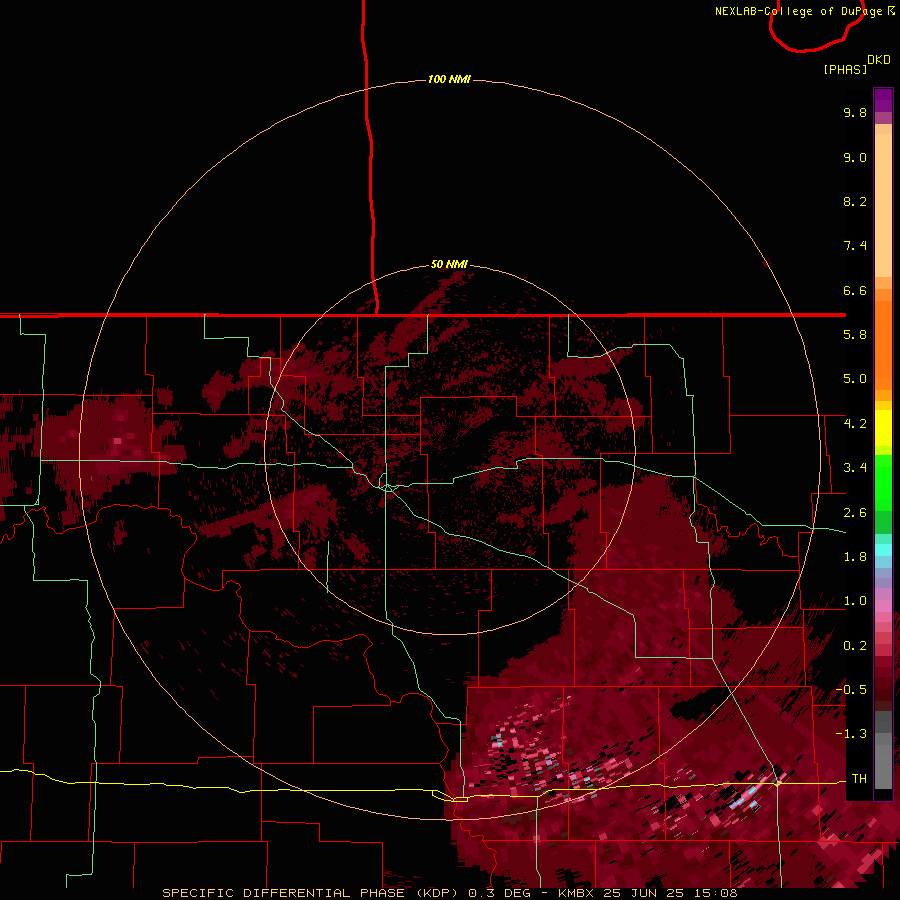Viewport: 900px width, 900px height.
Task: Click the [PHAS] legend heading
Action: pyautogui.click(x=845, y=69)
